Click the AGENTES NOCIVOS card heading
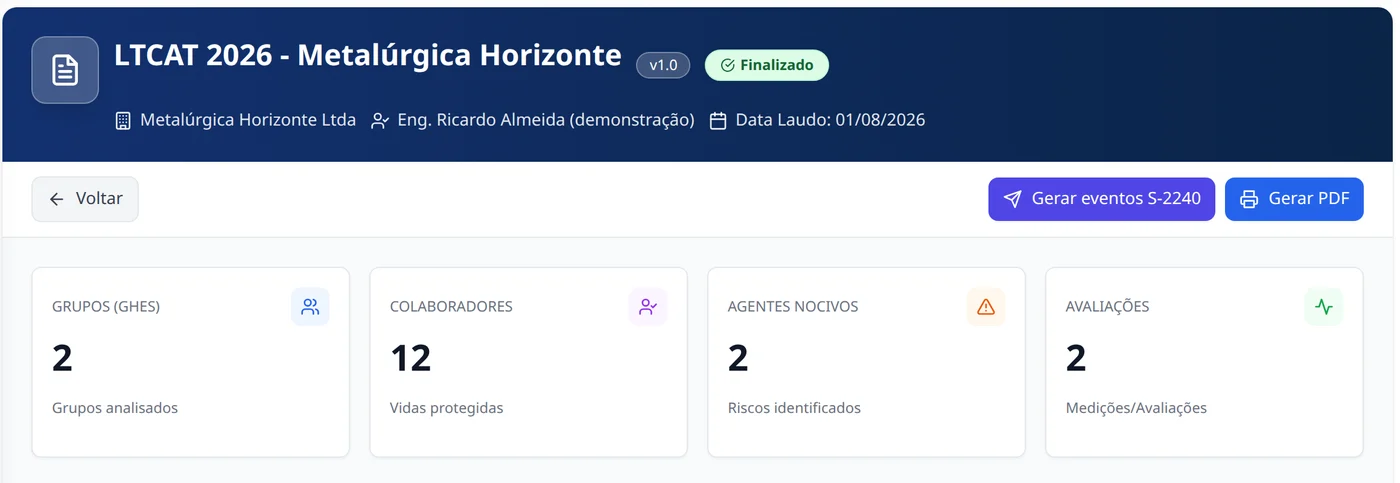The height and width of the screenshot is (483, 1400). [x=793, y=307]
